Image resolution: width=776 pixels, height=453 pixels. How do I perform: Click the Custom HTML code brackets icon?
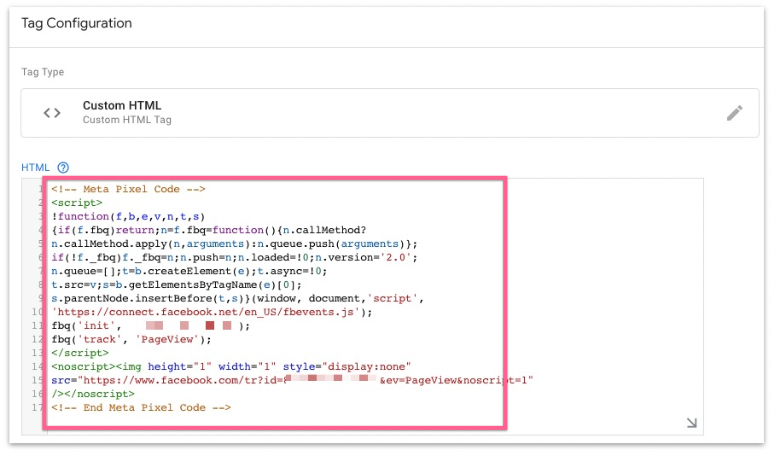52,113
